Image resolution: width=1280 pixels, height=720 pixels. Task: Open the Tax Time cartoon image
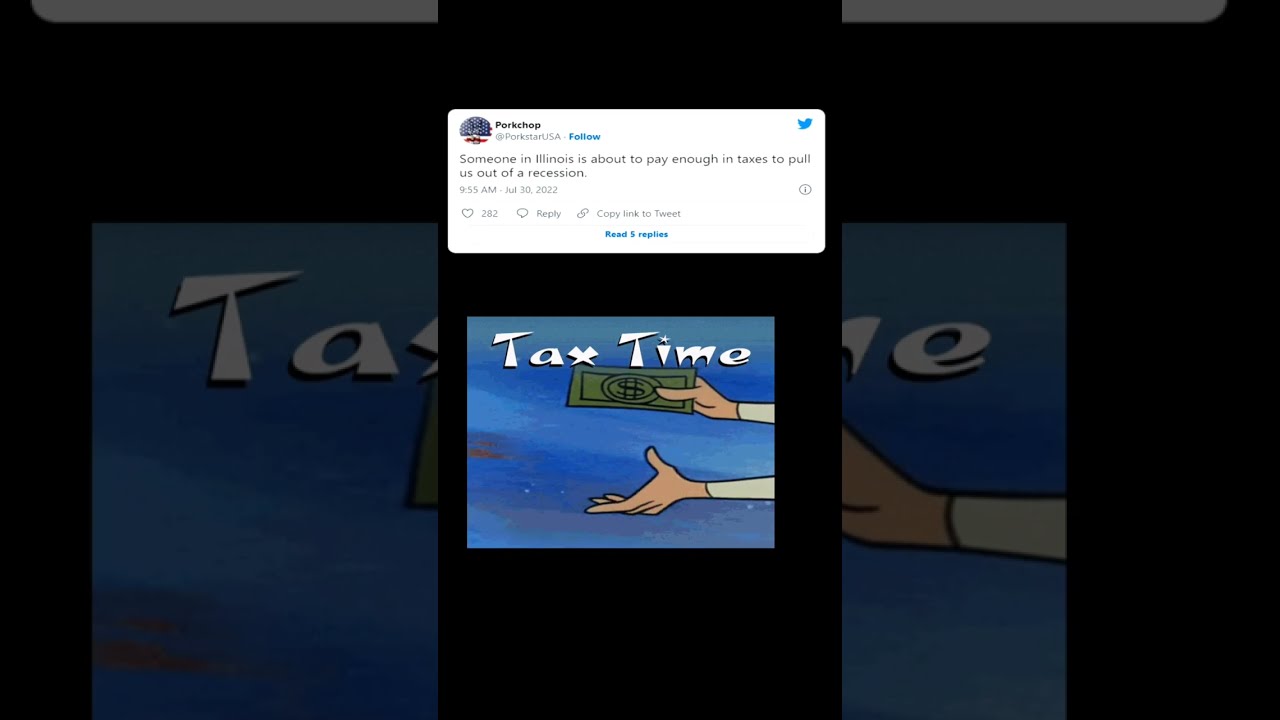coord(620,432)
